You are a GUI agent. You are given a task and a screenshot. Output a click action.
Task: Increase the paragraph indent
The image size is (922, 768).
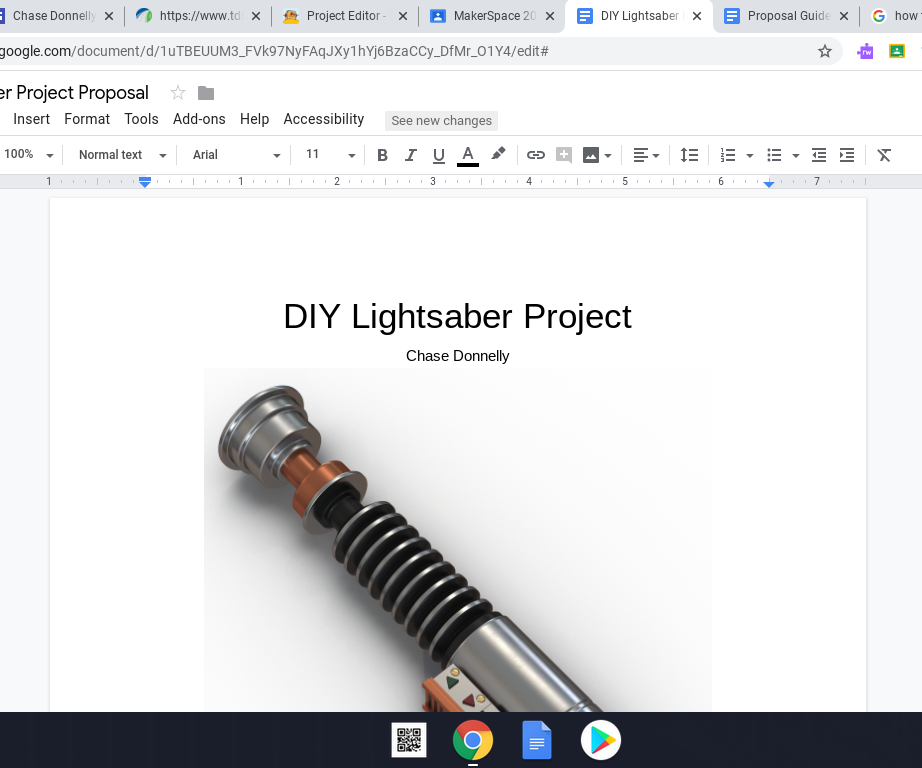(x=847, y=155)
